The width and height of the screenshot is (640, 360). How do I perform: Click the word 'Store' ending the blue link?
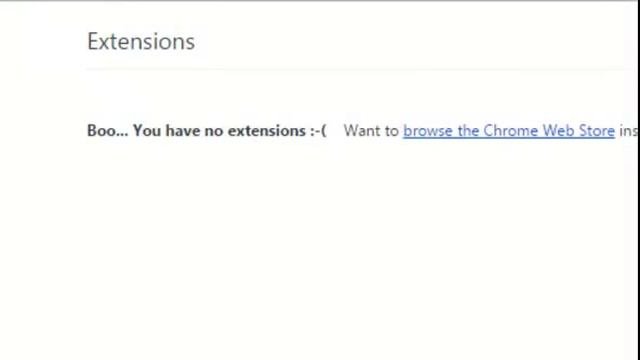click(x=597, y=131)
